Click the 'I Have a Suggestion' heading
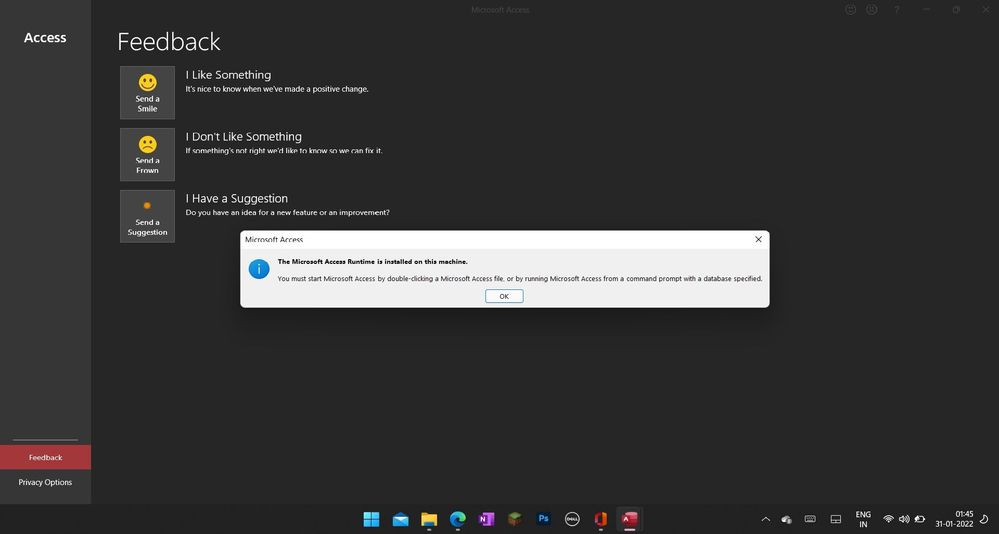This screenshot has width=999, height=534. pyautogui.click(x=236, y=199)
